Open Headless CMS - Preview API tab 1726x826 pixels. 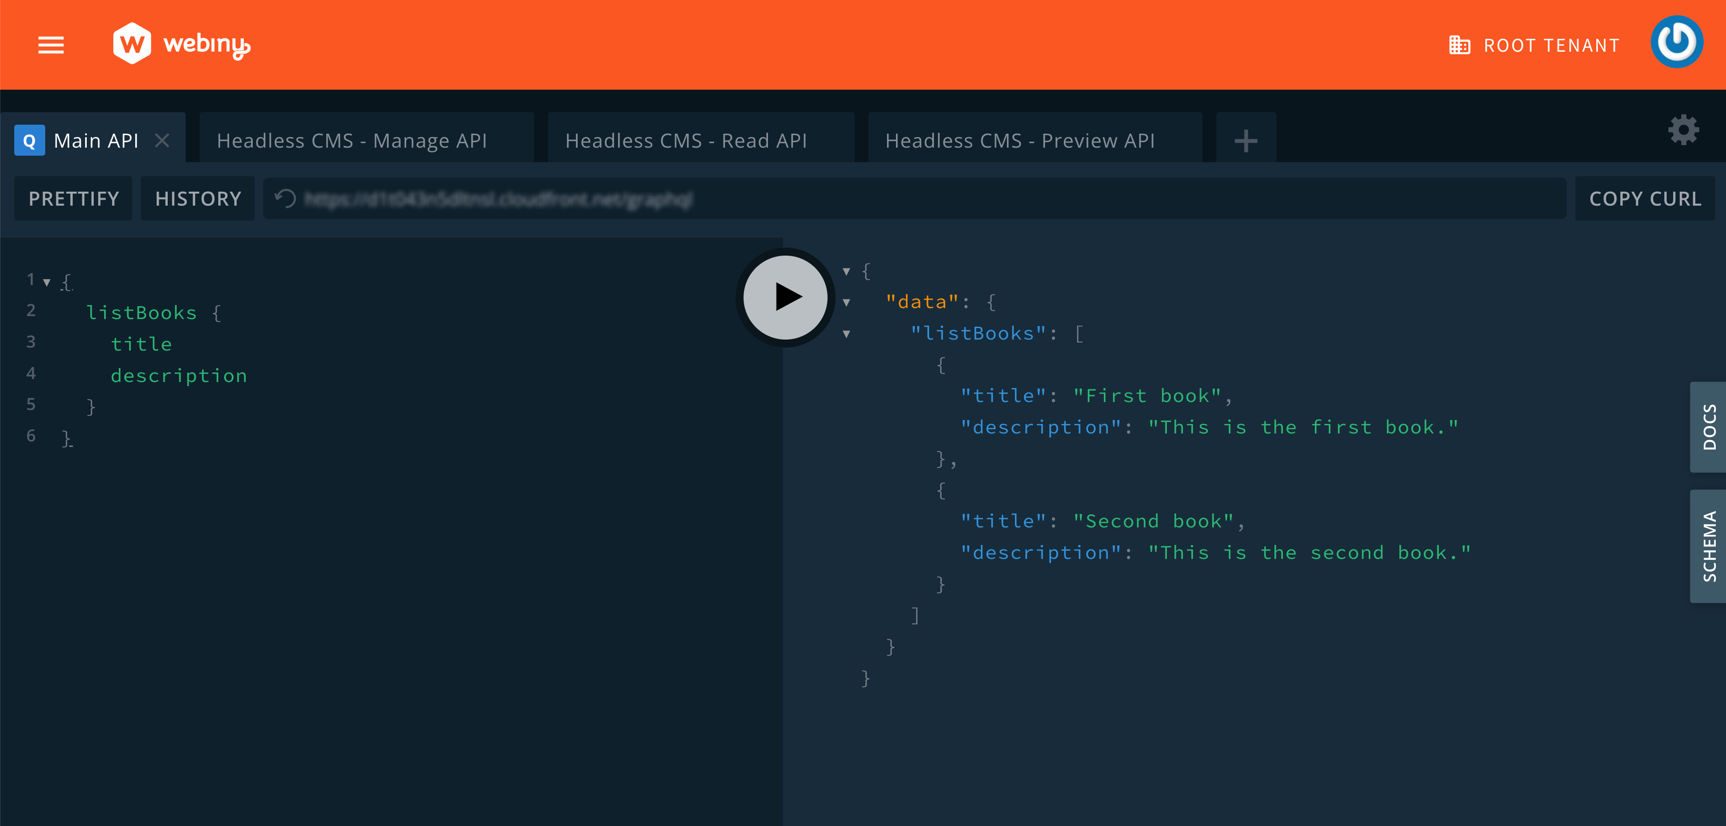(1020, 141)
